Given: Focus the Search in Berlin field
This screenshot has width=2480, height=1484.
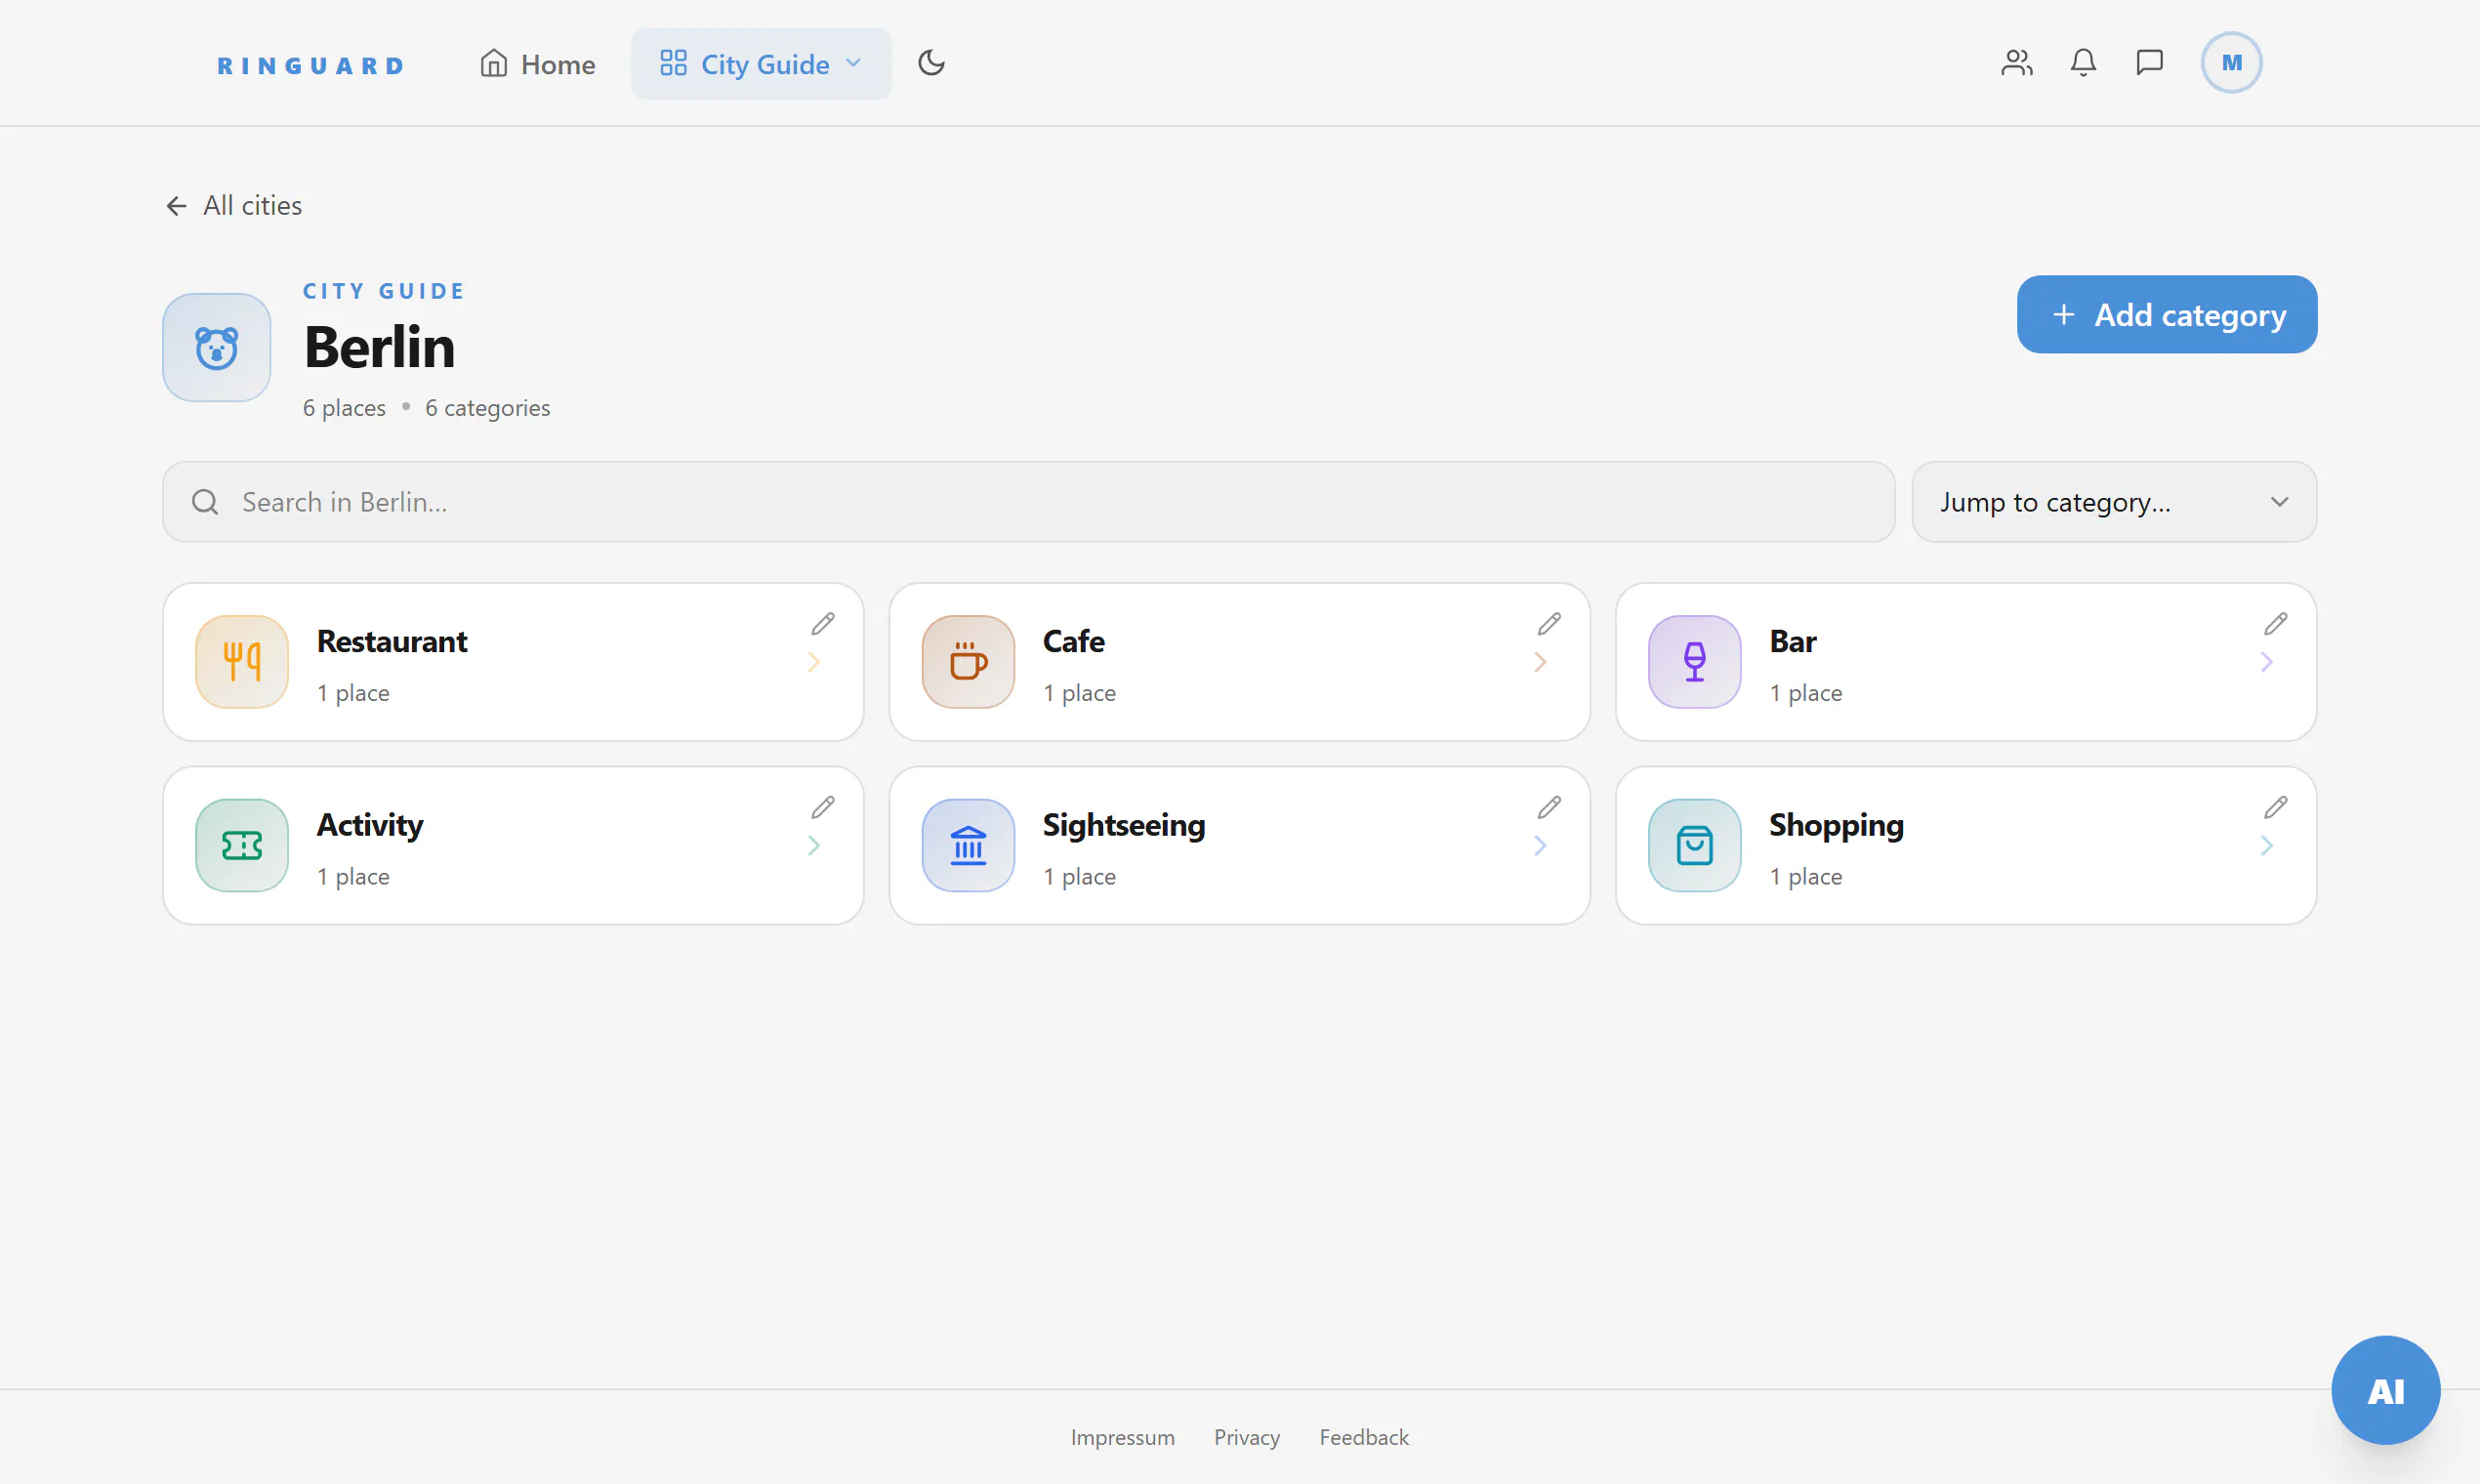Looking at the screenshot, I should pos(1028,502).
